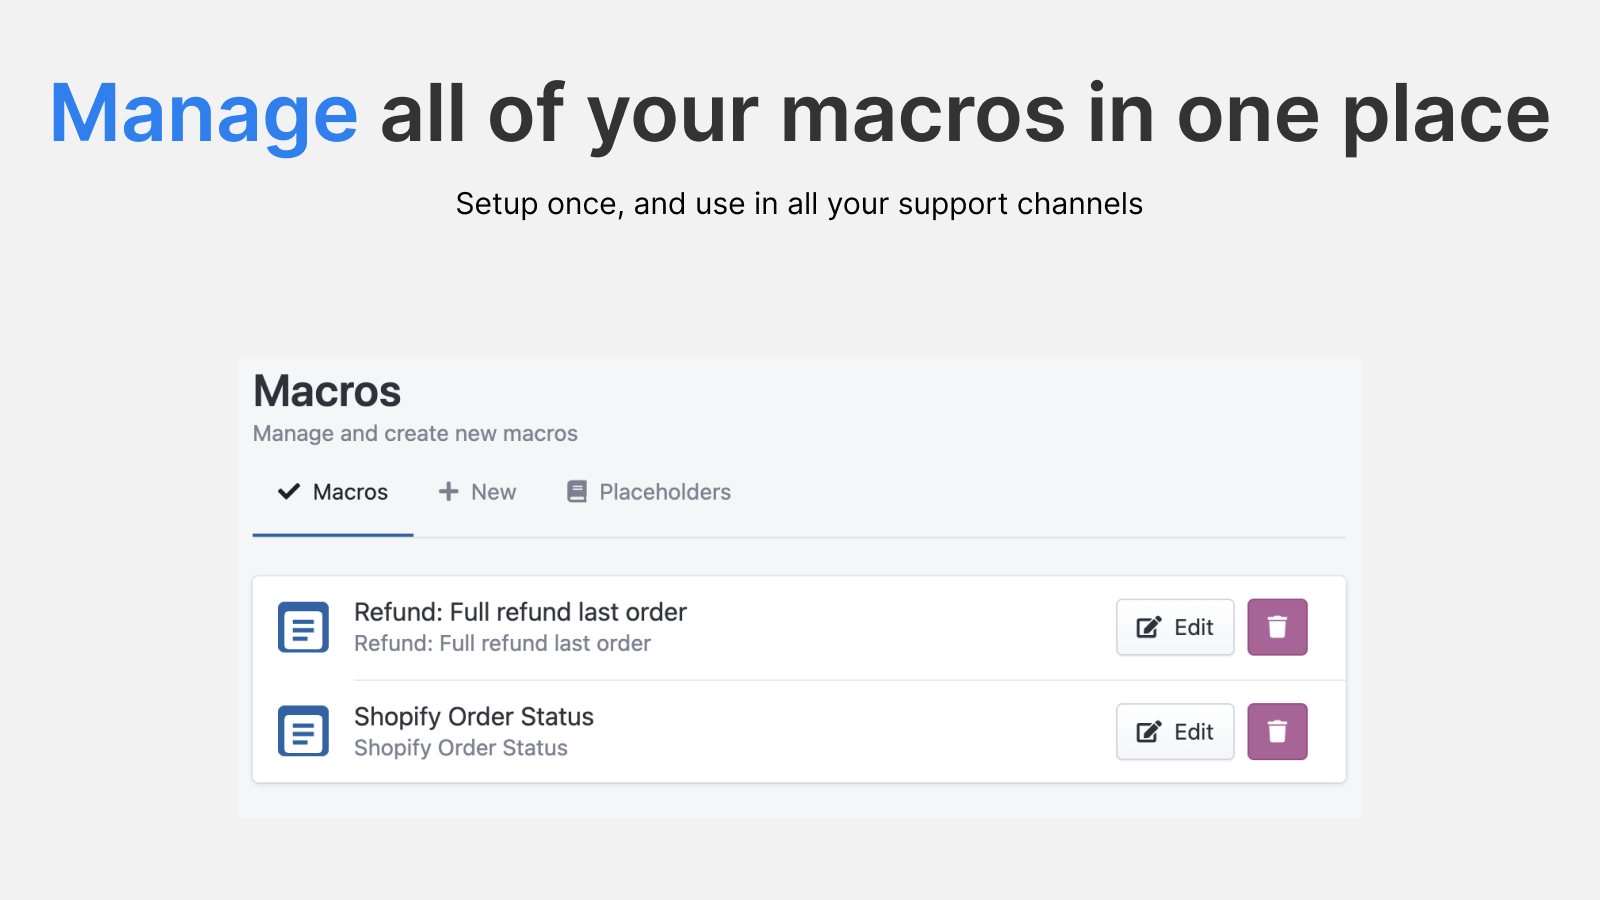The image size is (1600, 900).
Task: Click the plus icon beside New
Action: [448, 491]
